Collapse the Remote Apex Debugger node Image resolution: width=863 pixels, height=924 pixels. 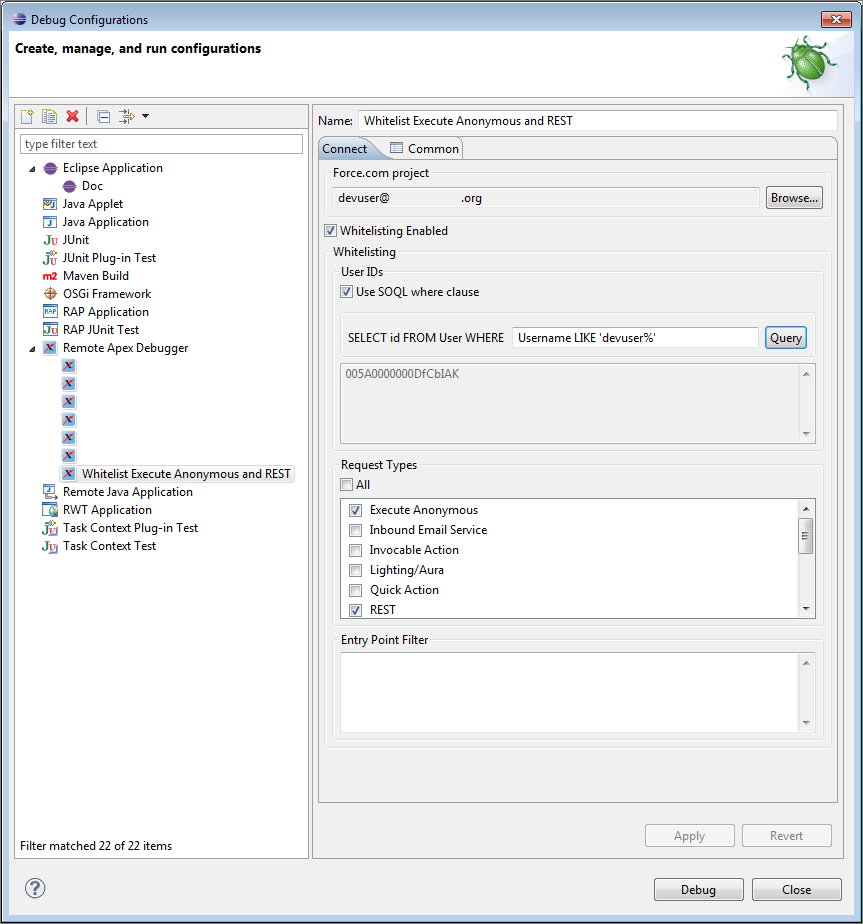tap(32, 349)
